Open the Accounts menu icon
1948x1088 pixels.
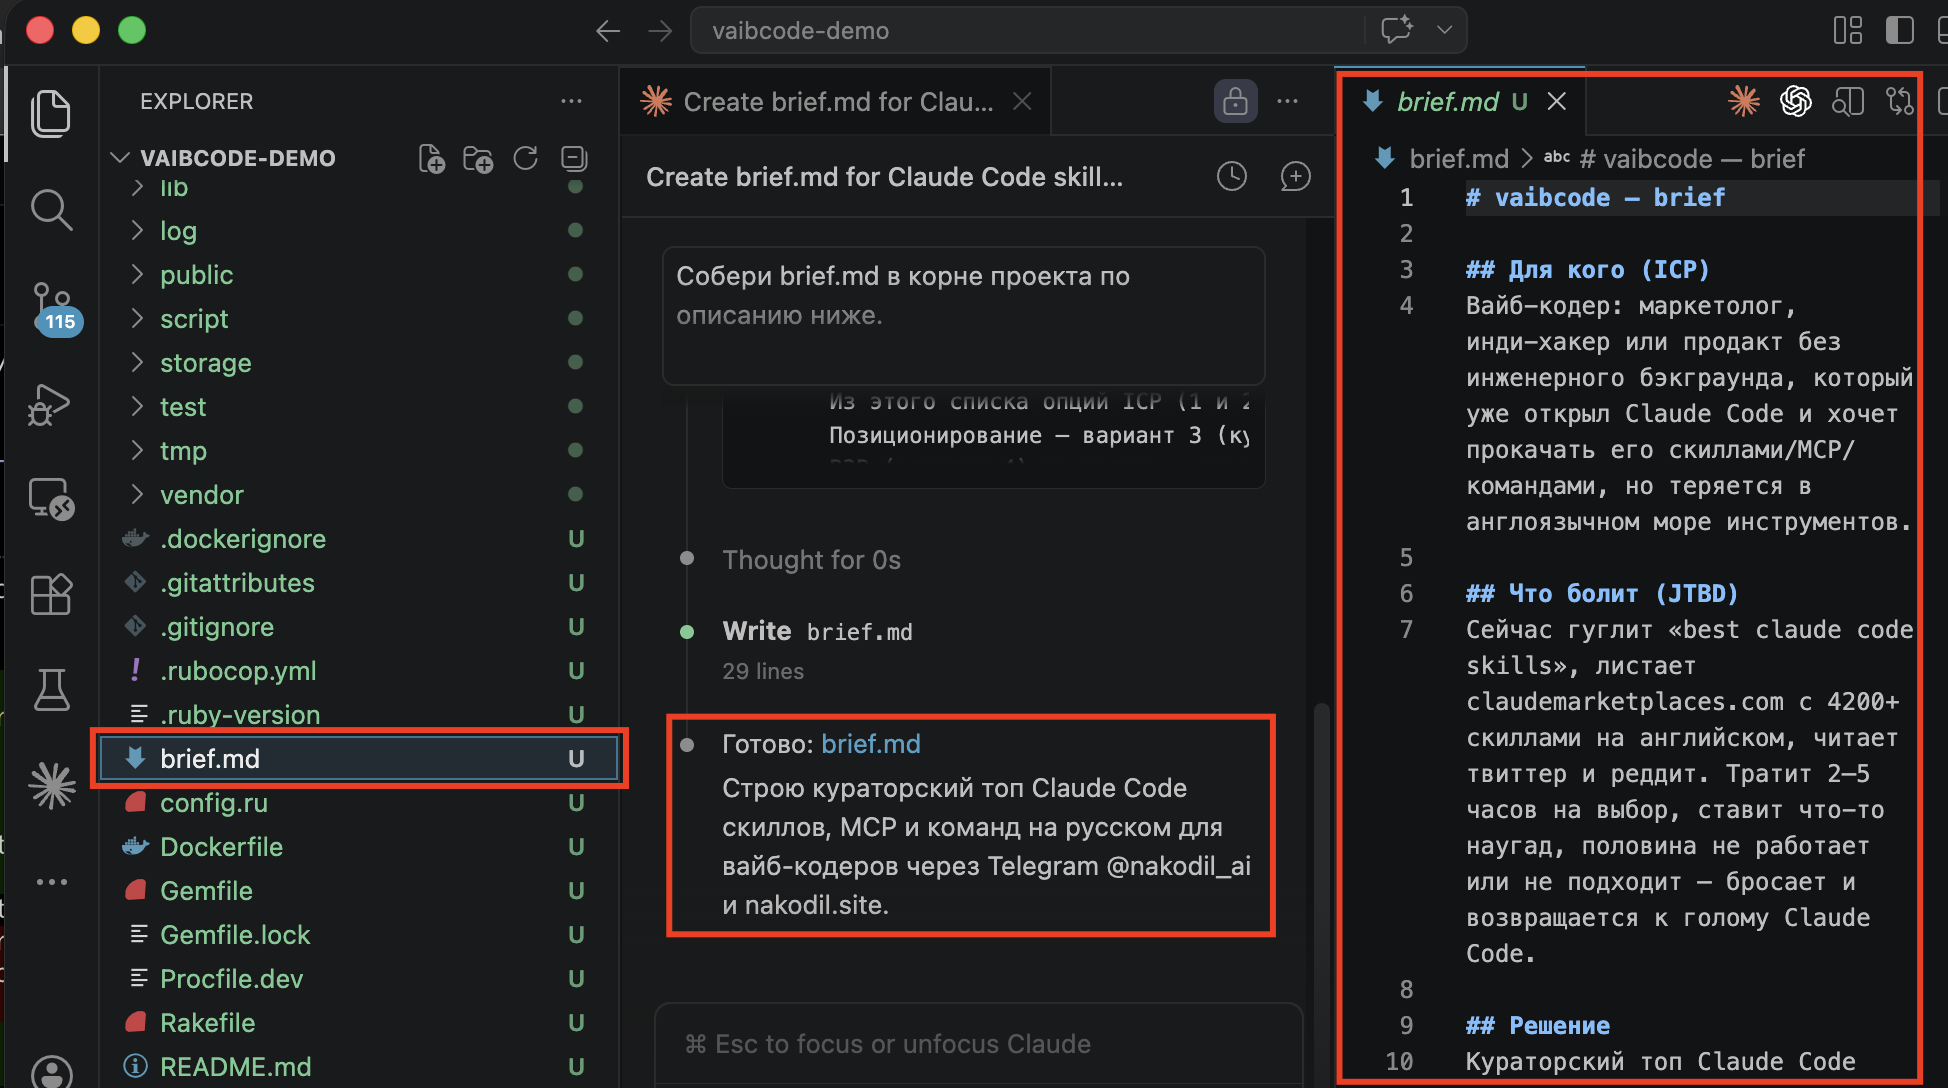(52, 1072)
